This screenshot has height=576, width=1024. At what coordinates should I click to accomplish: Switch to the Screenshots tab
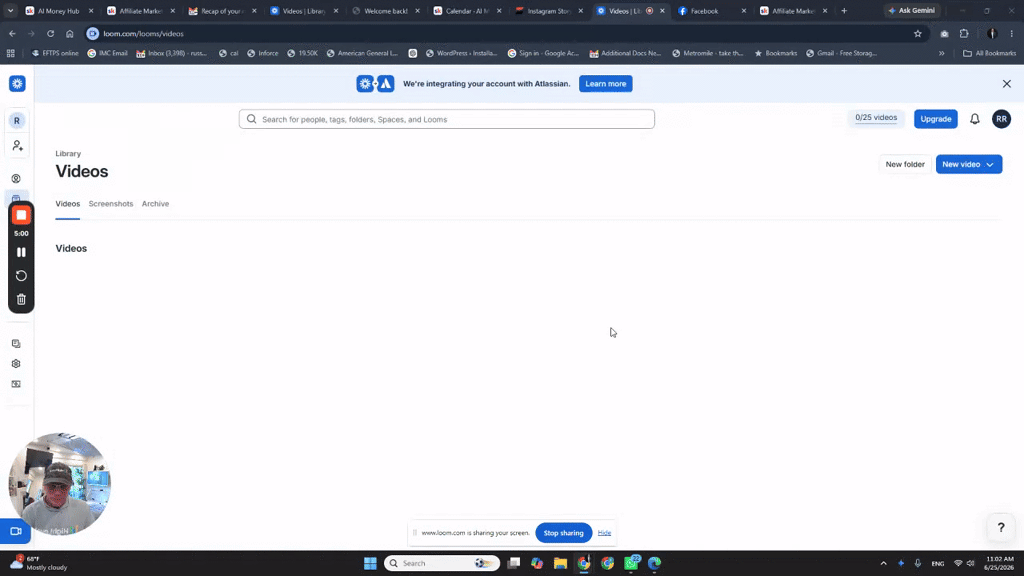pyautogui.click(x=111, y=204)
